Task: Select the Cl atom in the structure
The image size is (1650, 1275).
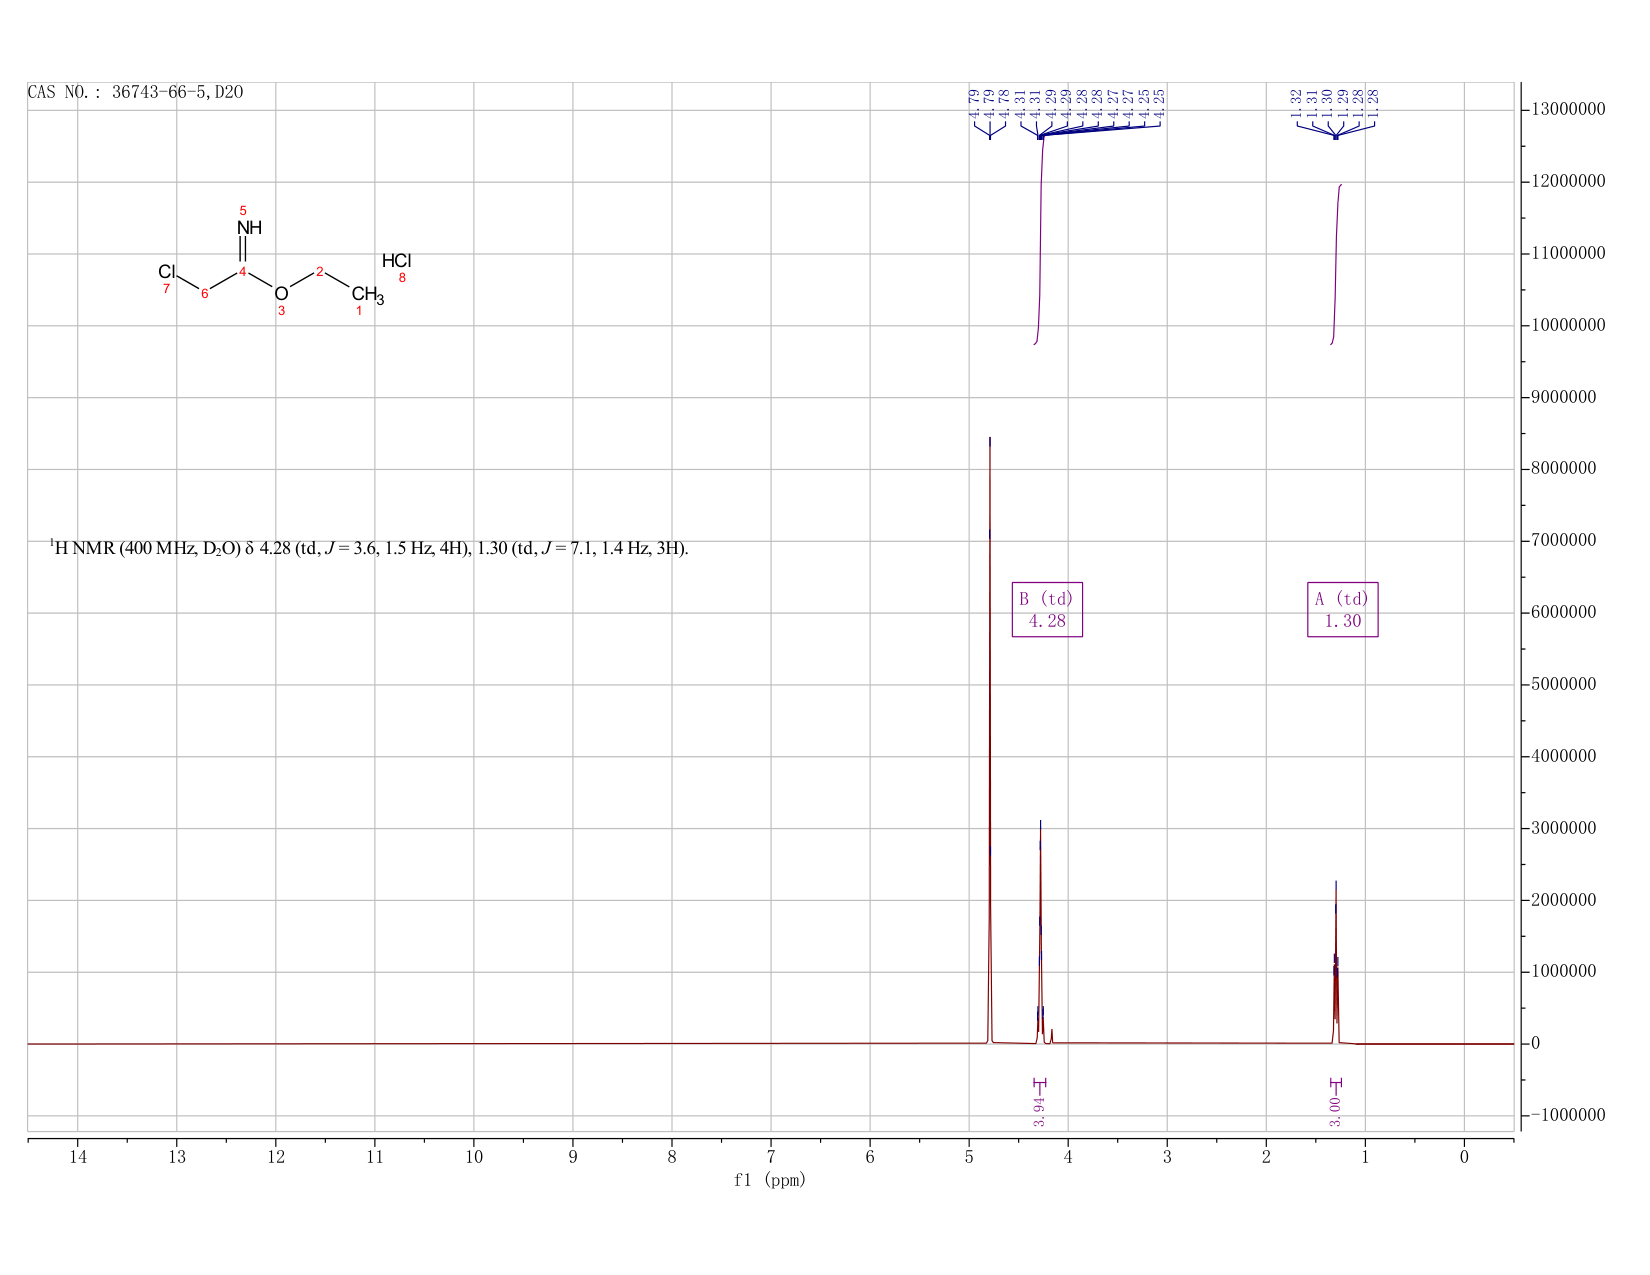Action: pos(167,272)
